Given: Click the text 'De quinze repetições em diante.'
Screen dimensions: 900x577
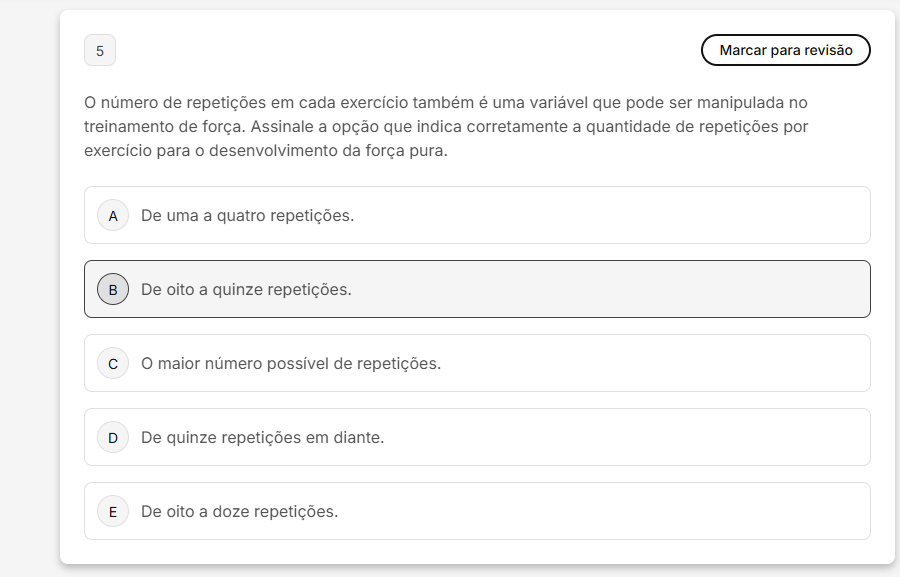Looking at the screenshot, I should 262,437.
